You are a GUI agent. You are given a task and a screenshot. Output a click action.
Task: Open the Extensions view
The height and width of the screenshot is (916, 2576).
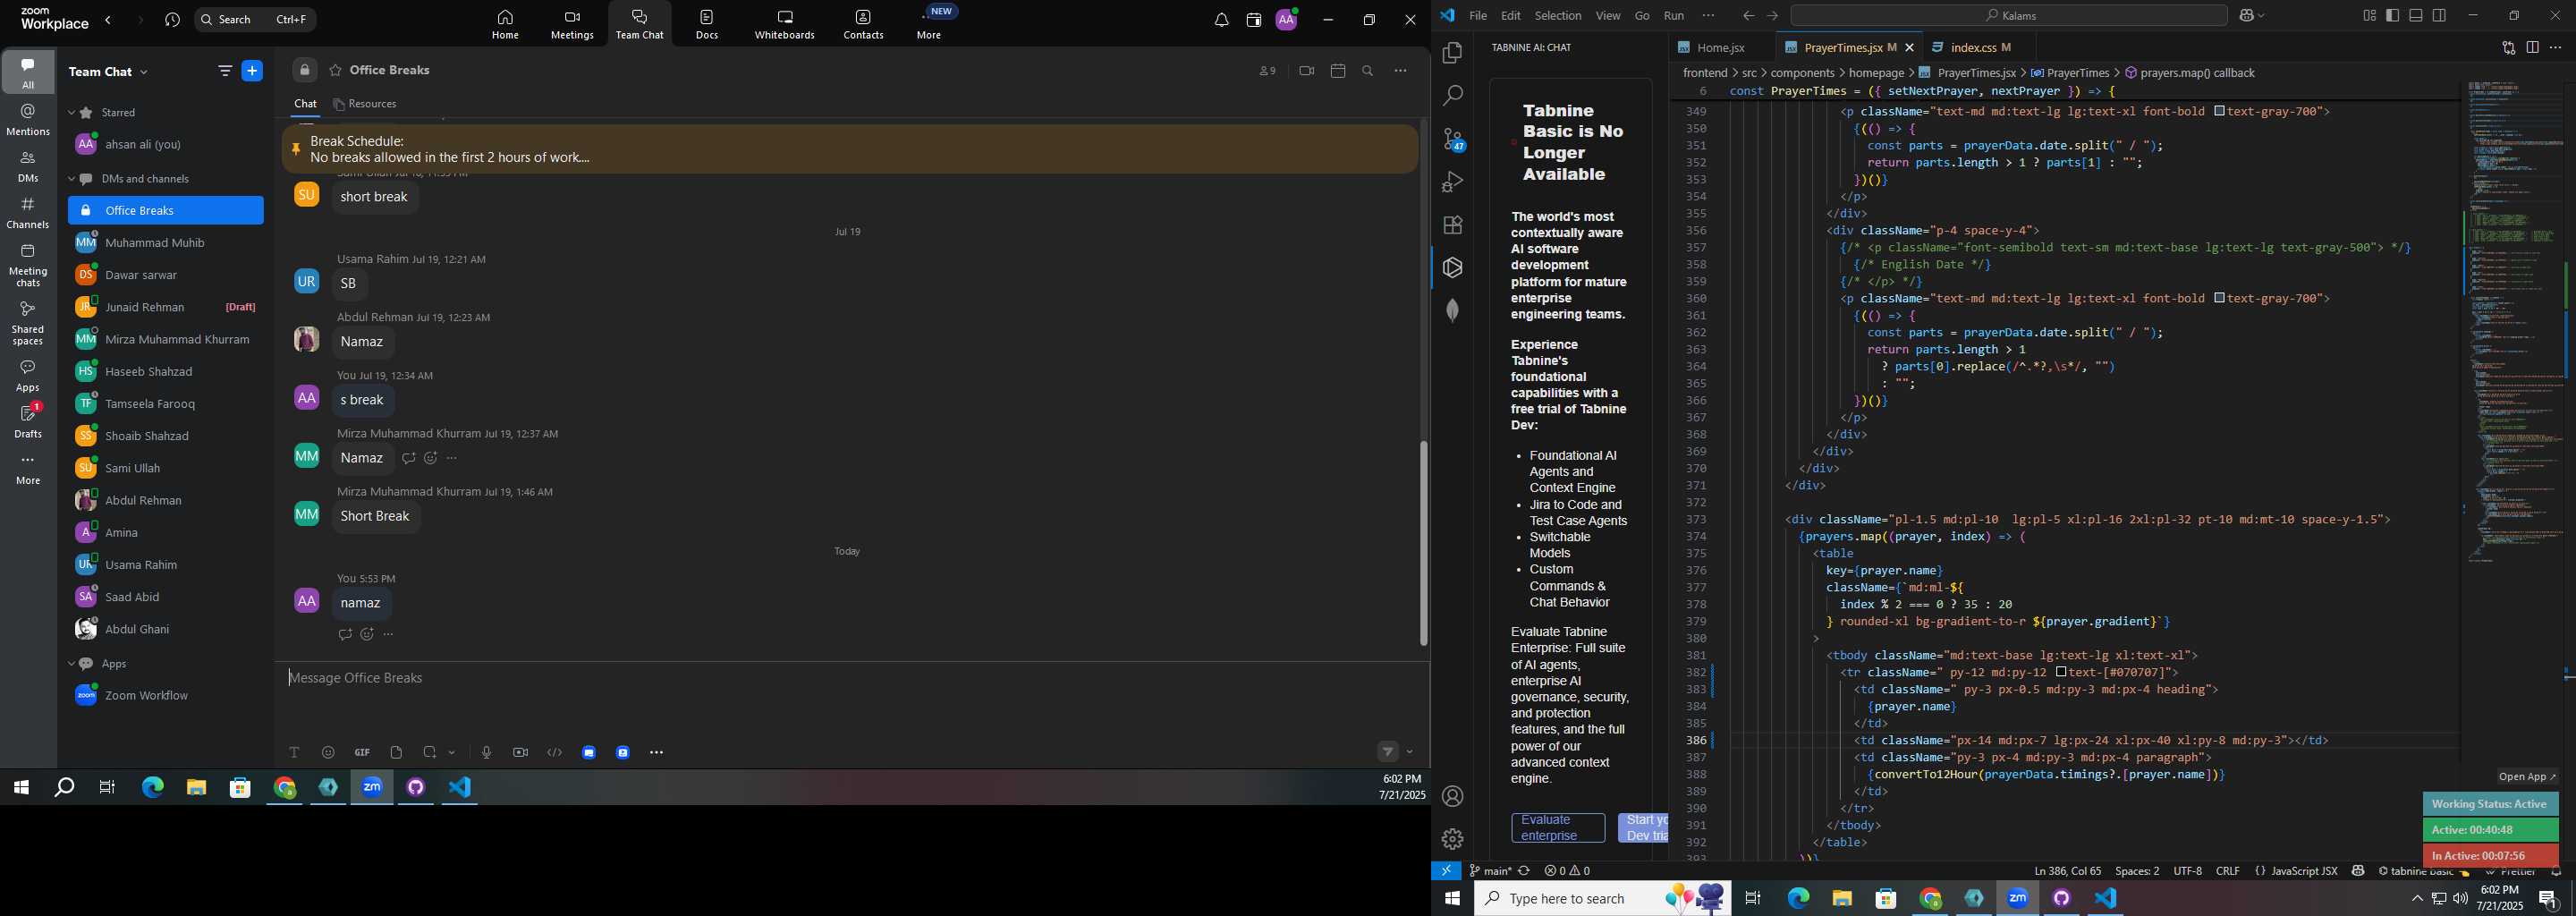tap(1452, 225)
